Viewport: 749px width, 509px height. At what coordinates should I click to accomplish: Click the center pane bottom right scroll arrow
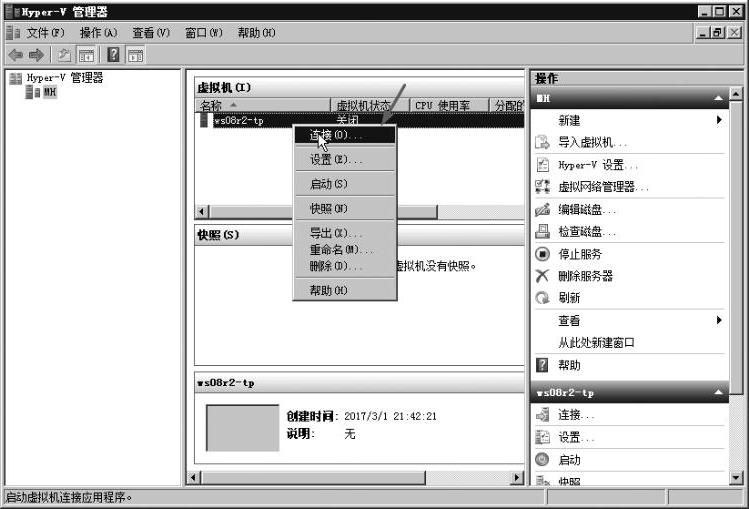tap(517, 477)
